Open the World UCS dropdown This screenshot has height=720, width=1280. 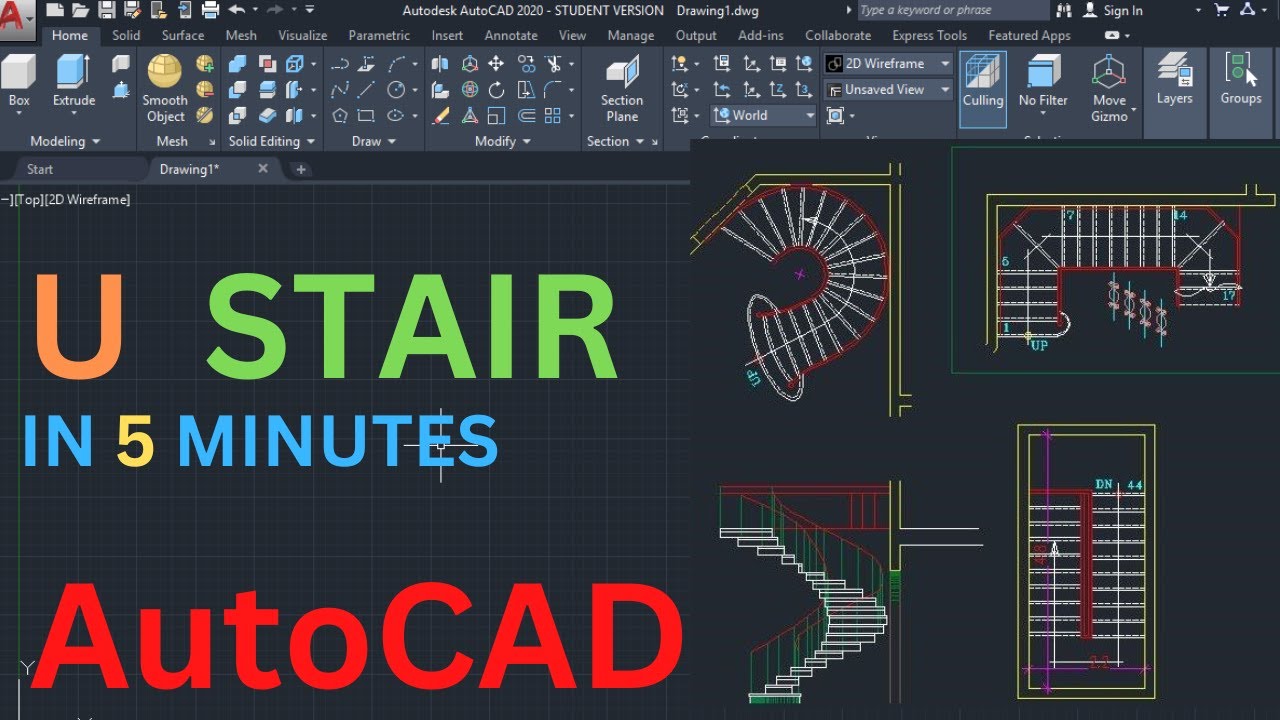pos(765,115)
